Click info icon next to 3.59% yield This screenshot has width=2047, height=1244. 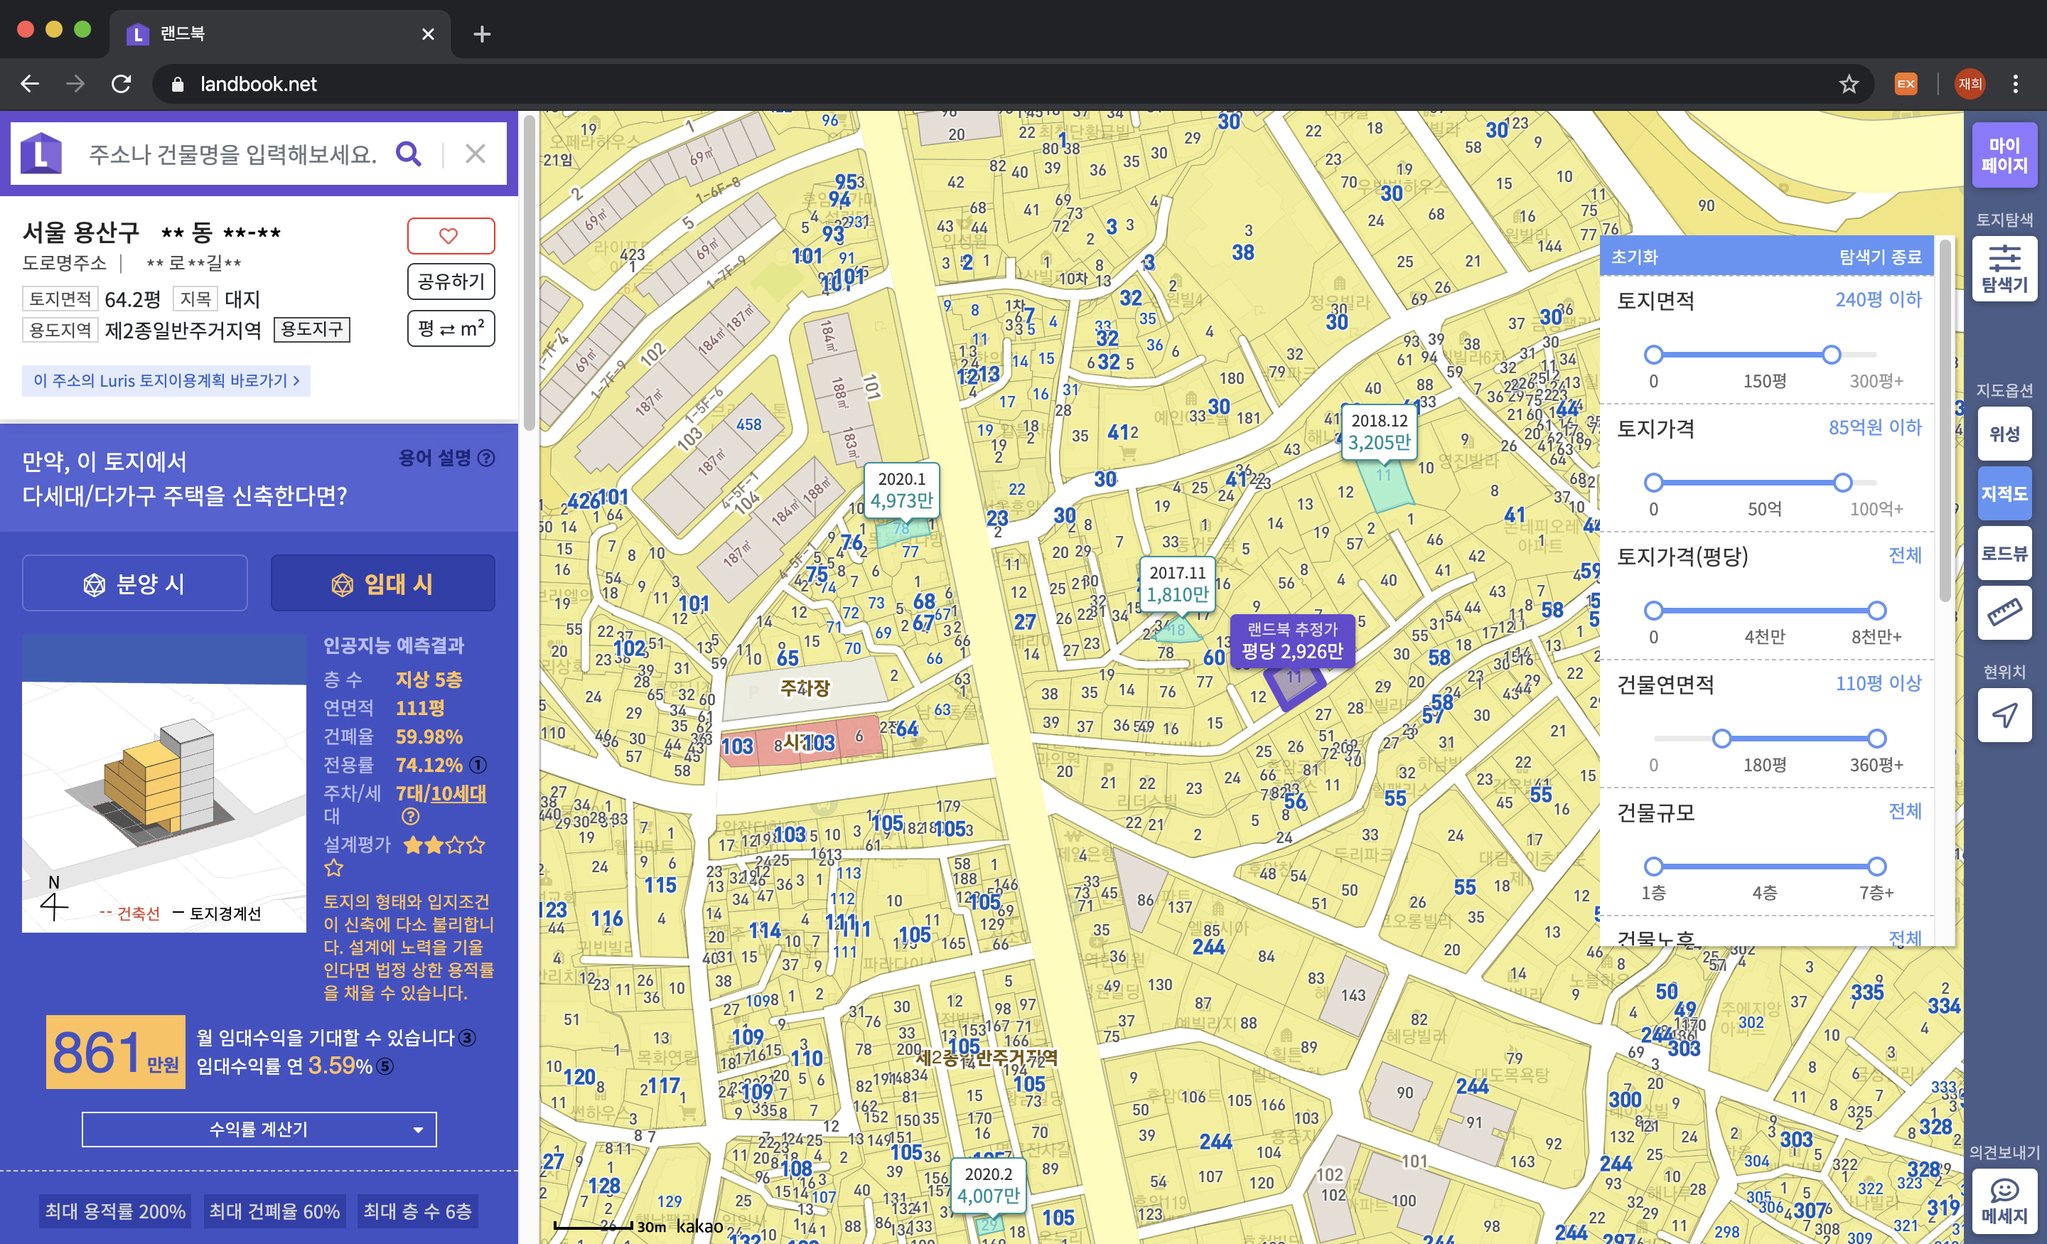click(x=385, y=1067)
